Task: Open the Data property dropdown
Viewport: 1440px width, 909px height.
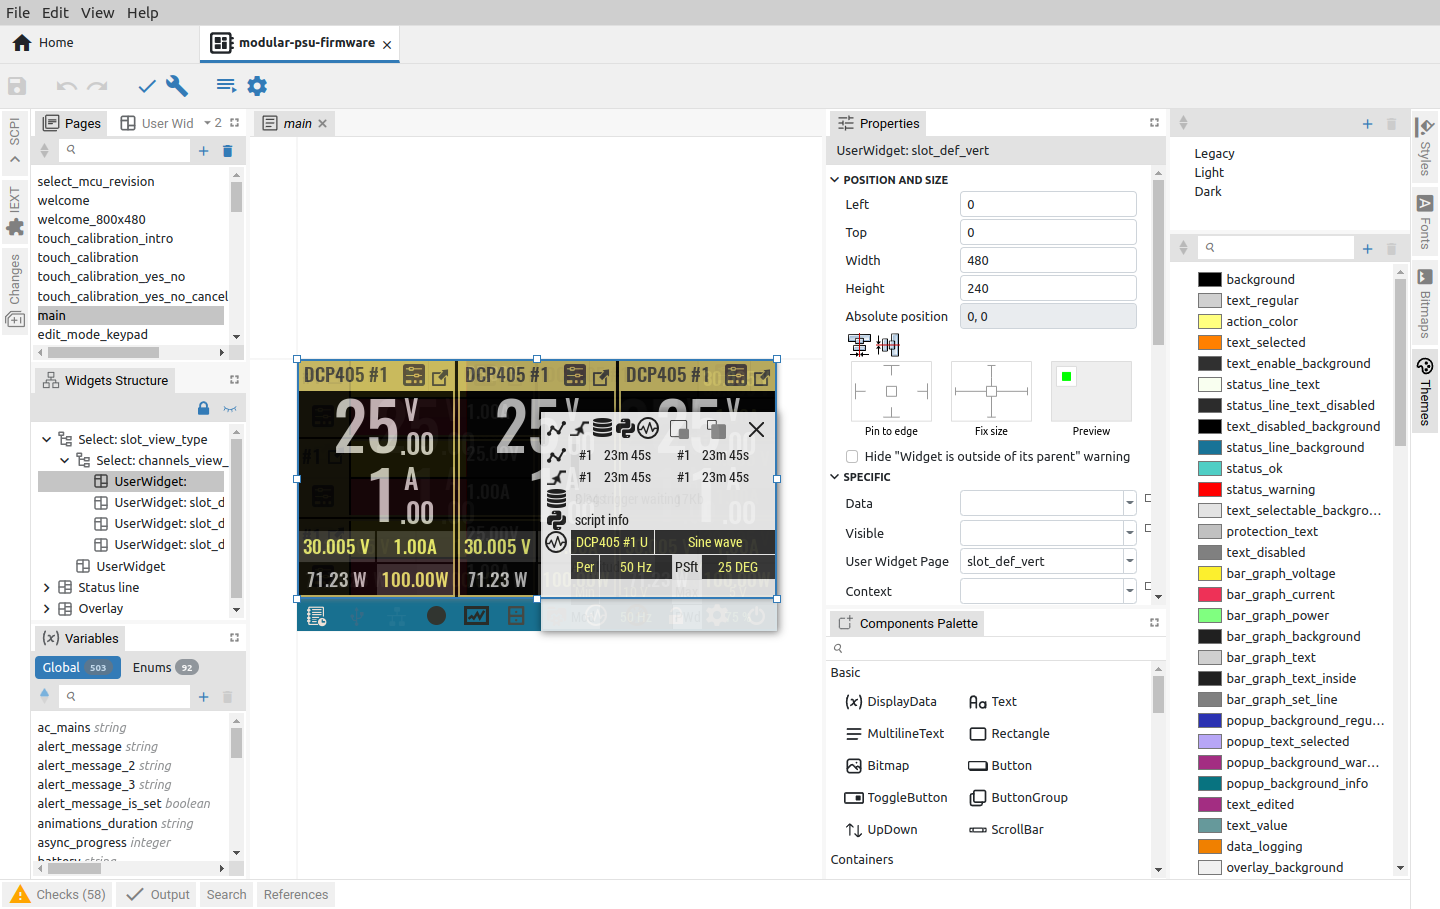Action: [x=1129, y=504]
